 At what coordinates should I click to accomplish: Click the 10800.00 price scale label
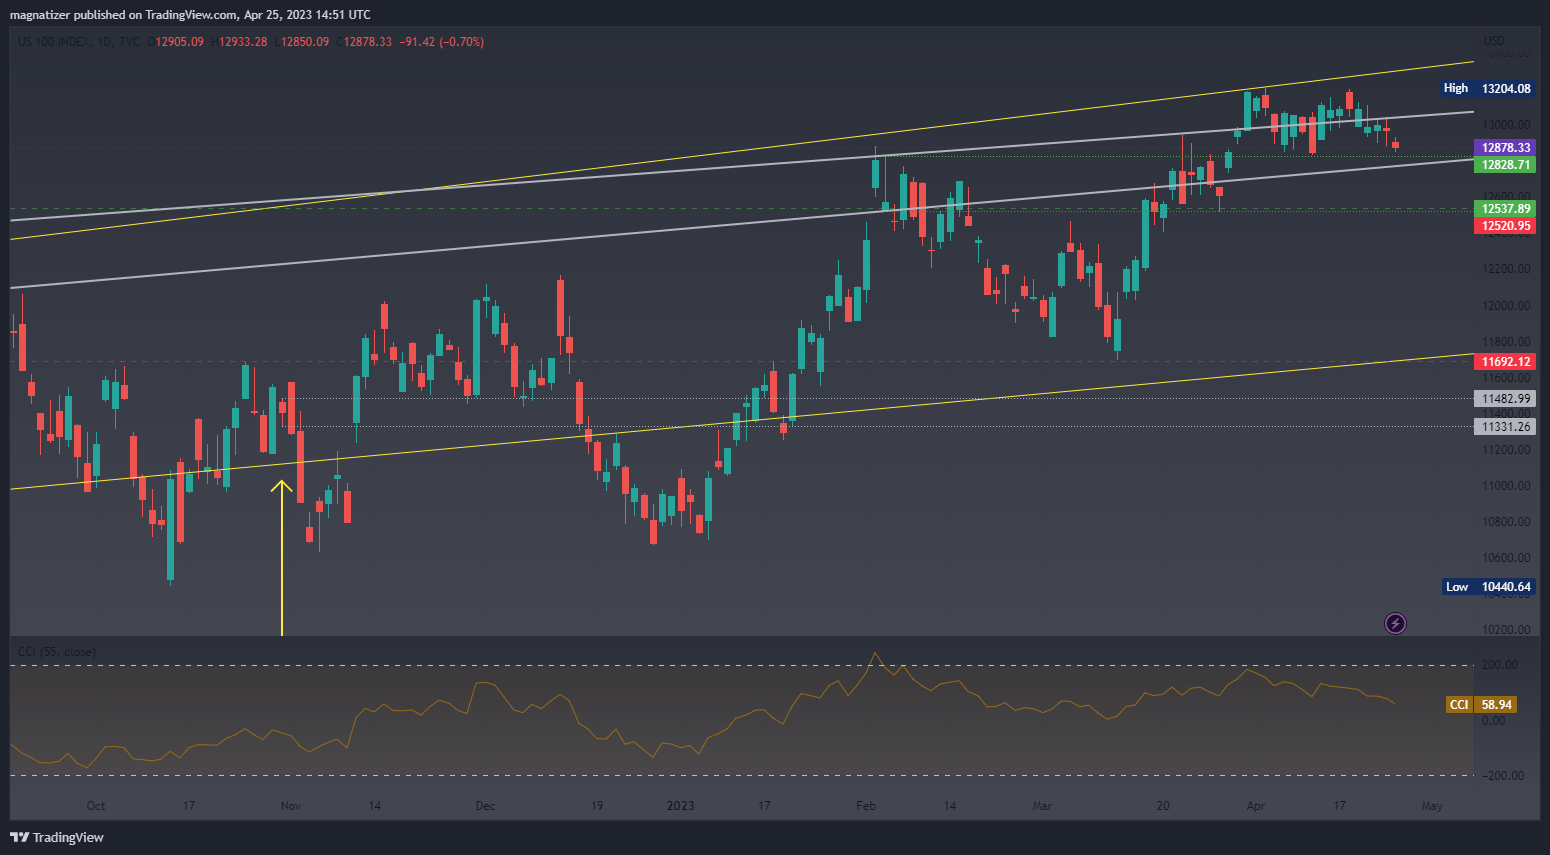click(1506, 522)
